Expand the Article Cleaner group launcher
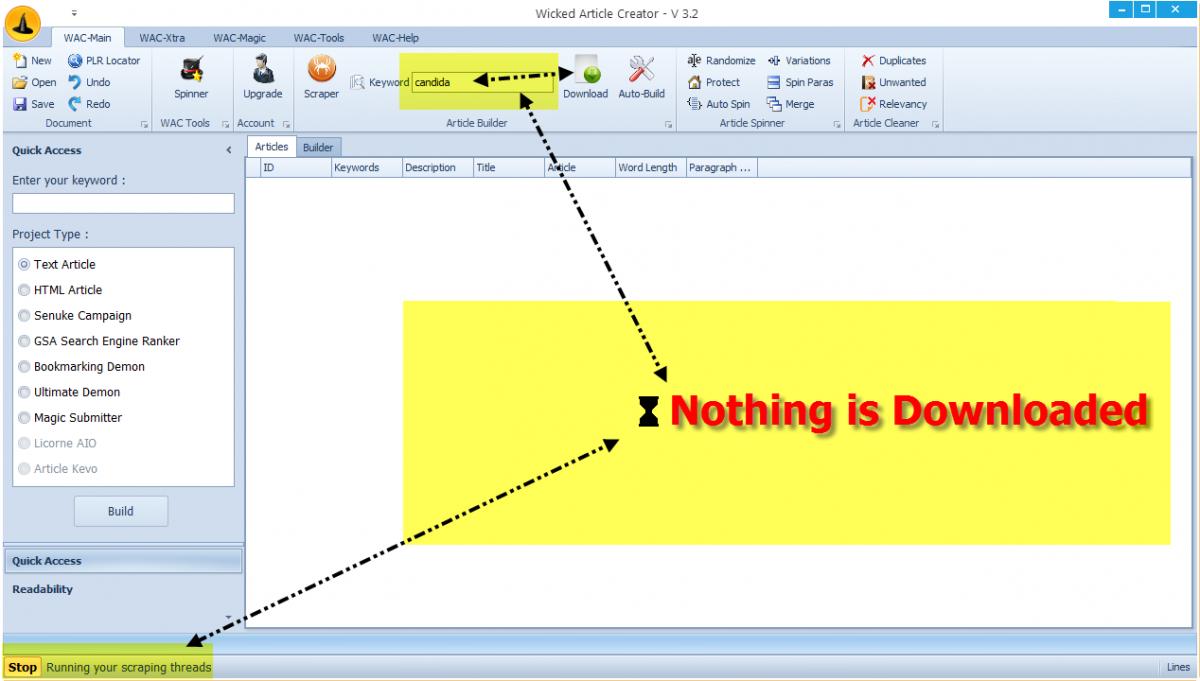 click(x=936, y=124)
